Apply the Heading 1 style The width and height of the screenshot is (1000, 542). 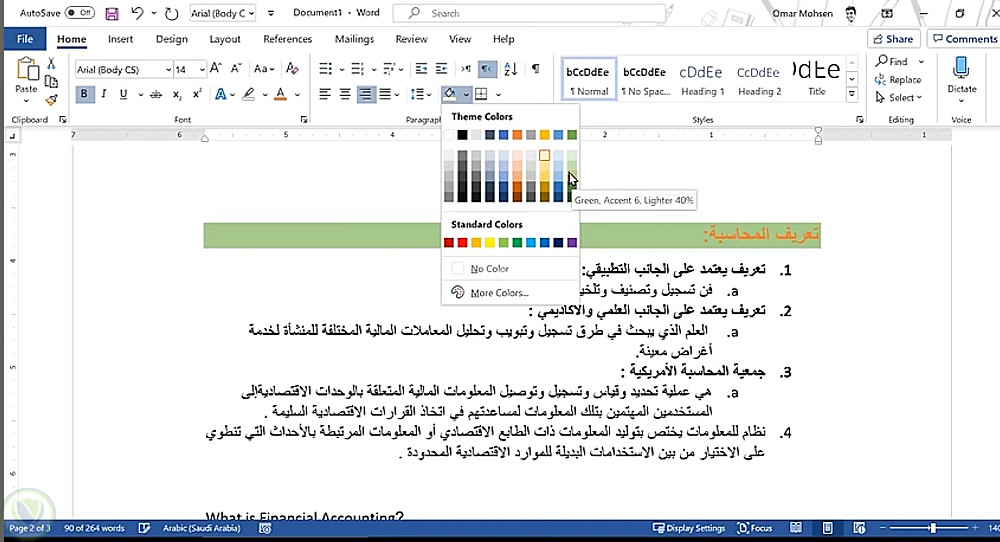[702, 78]
